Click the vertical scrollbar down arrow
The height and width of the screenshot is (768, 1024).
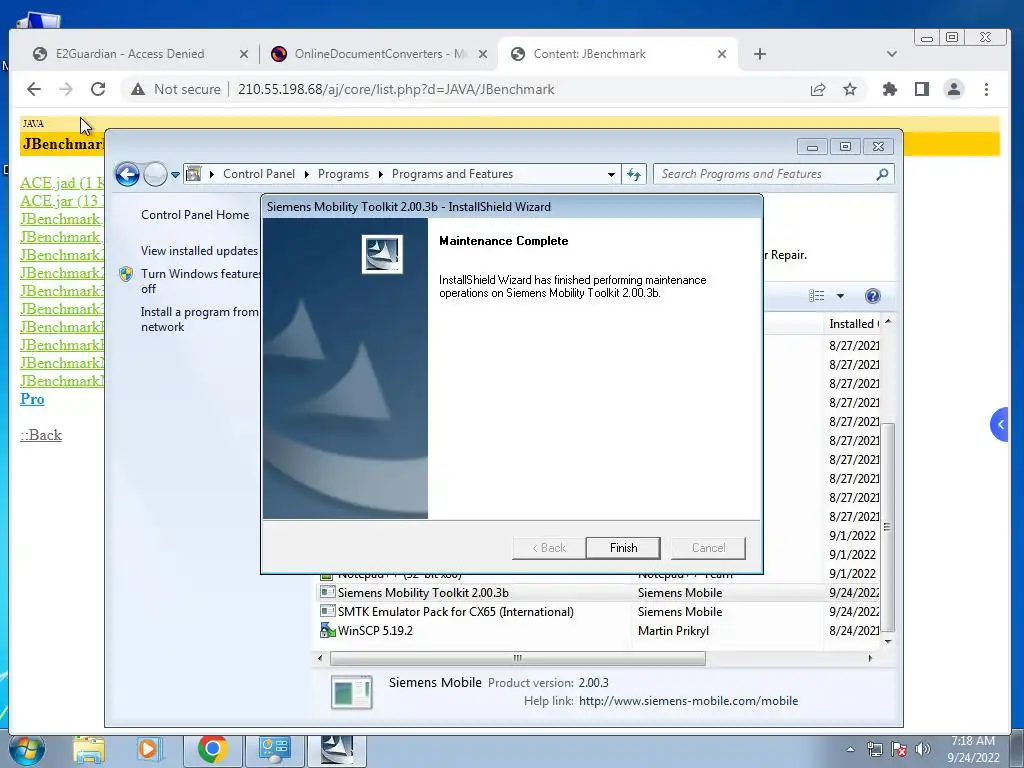(x=888, y=641)
